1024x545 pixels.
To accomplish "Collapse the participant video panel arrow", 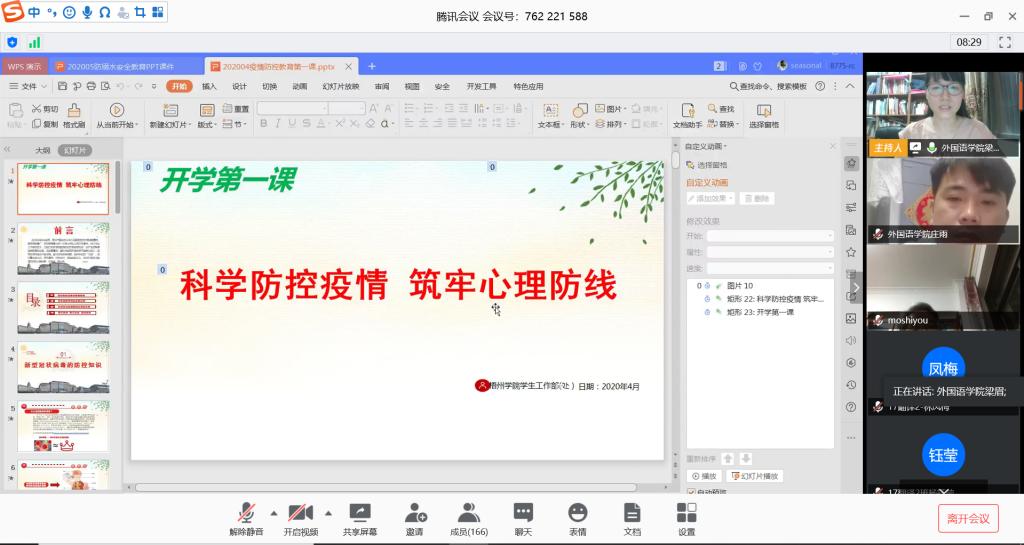I will 856,288.
